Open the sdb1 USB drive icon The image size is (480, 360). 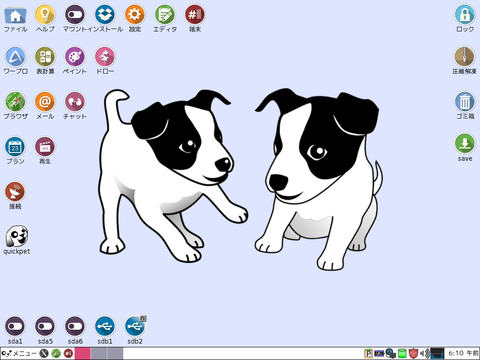[105, 326]
